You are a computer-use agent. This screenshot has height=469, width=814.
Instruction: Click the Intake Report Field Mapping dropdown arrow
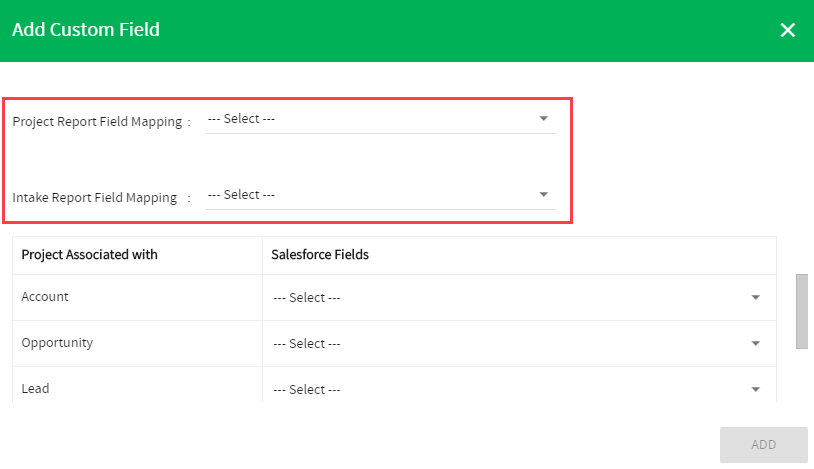(x=544, y=195)
